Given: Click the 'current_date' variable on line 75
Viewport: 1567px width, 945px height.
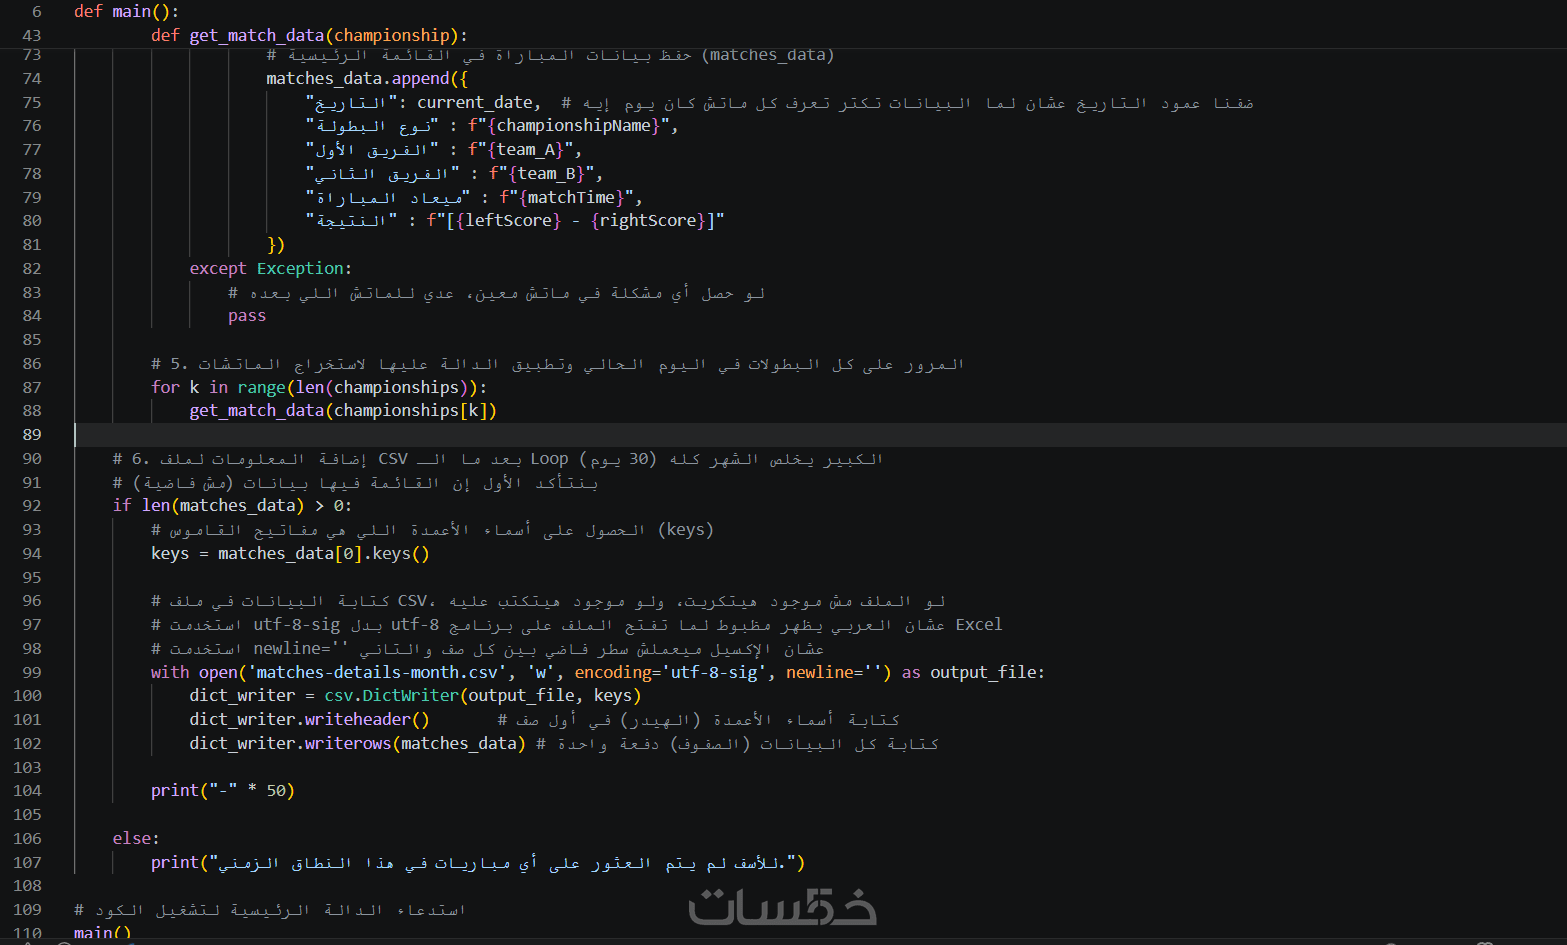Looking at the screenshot, I should [x=474, y=102].
